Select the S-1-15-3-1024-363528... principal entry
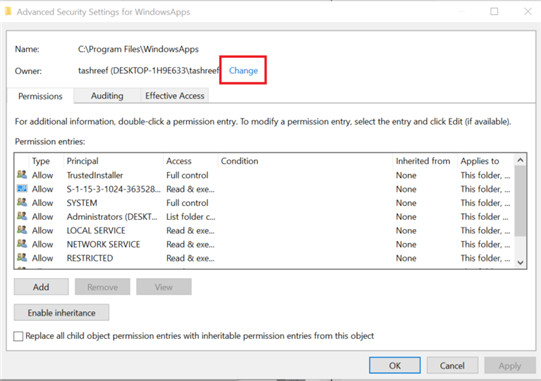Viewport: 541px width, 381px height. [x=114, y=189]
